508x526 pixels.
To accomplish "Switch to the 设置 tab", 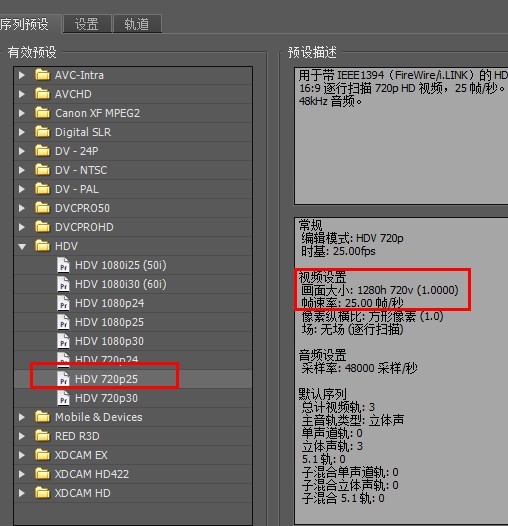I will (87, 24).
